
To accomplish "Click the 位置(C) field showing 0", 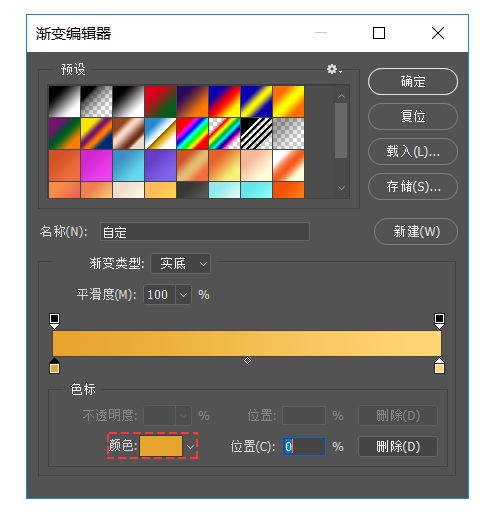I will pos(304,447).
